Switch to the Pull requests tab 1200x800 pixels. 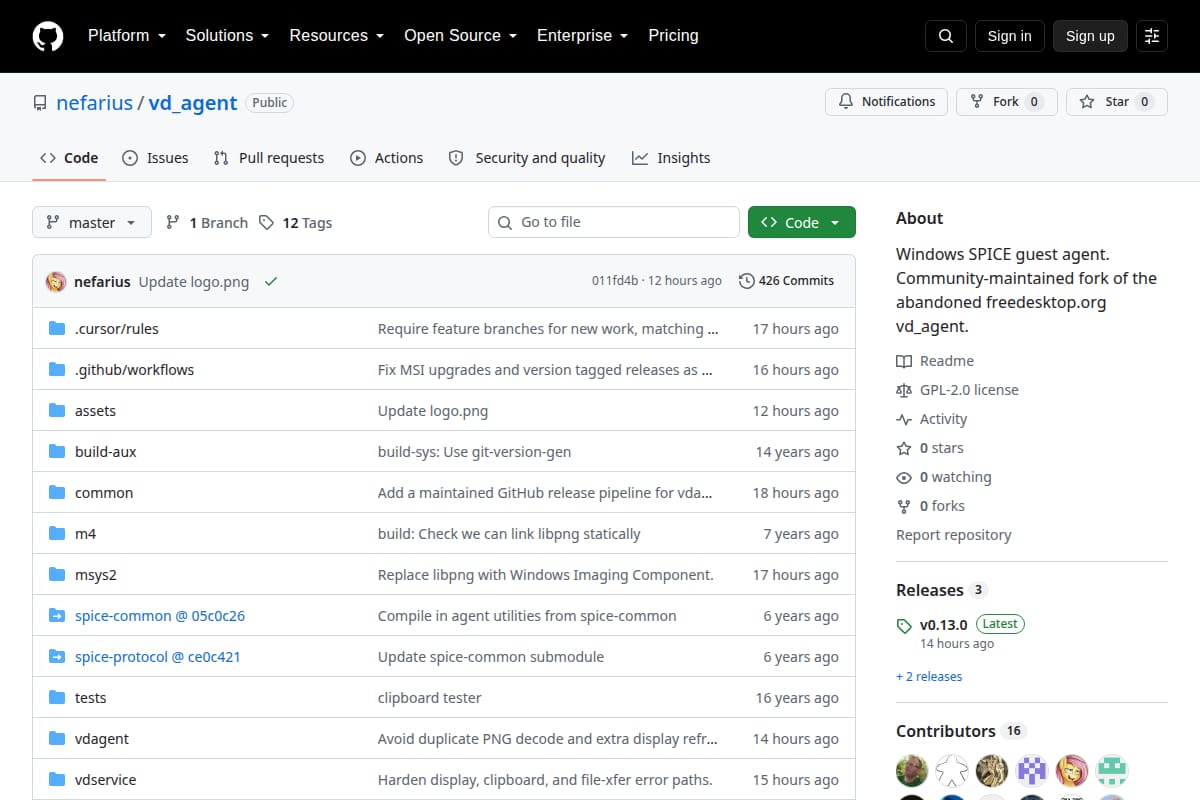click(x=269, y=157)
